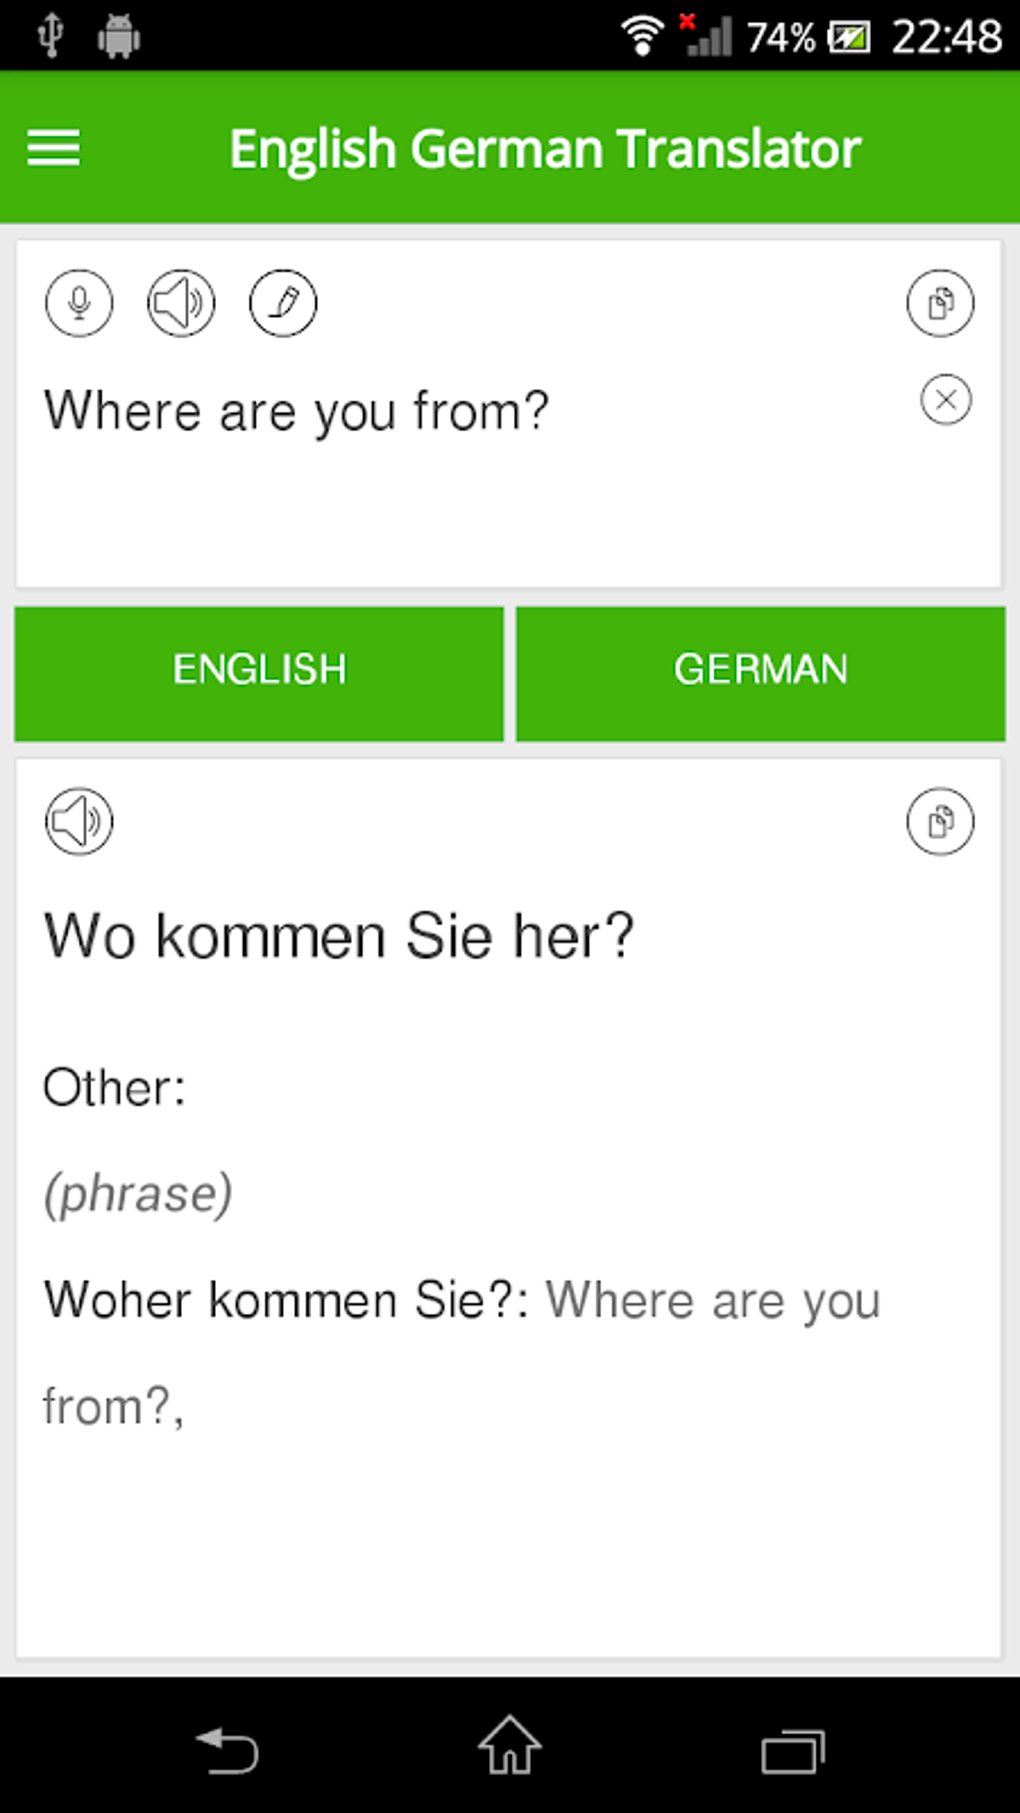
Task: Tap the Android debug icon in status bar
Action: point(119,37)
